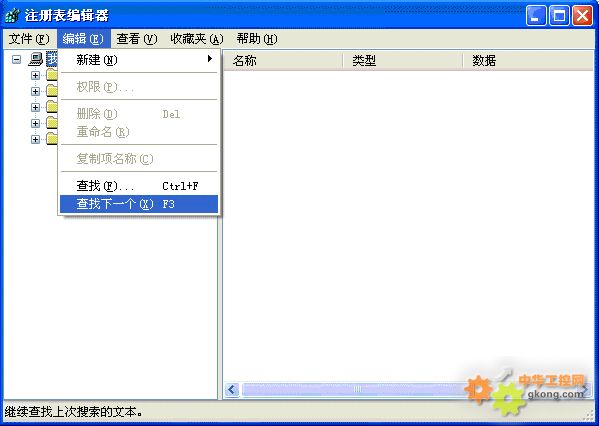This screenshot has height=426, width=599.
Task: Expand the third registry hive plus box
Action: click(x=35, y=107)
